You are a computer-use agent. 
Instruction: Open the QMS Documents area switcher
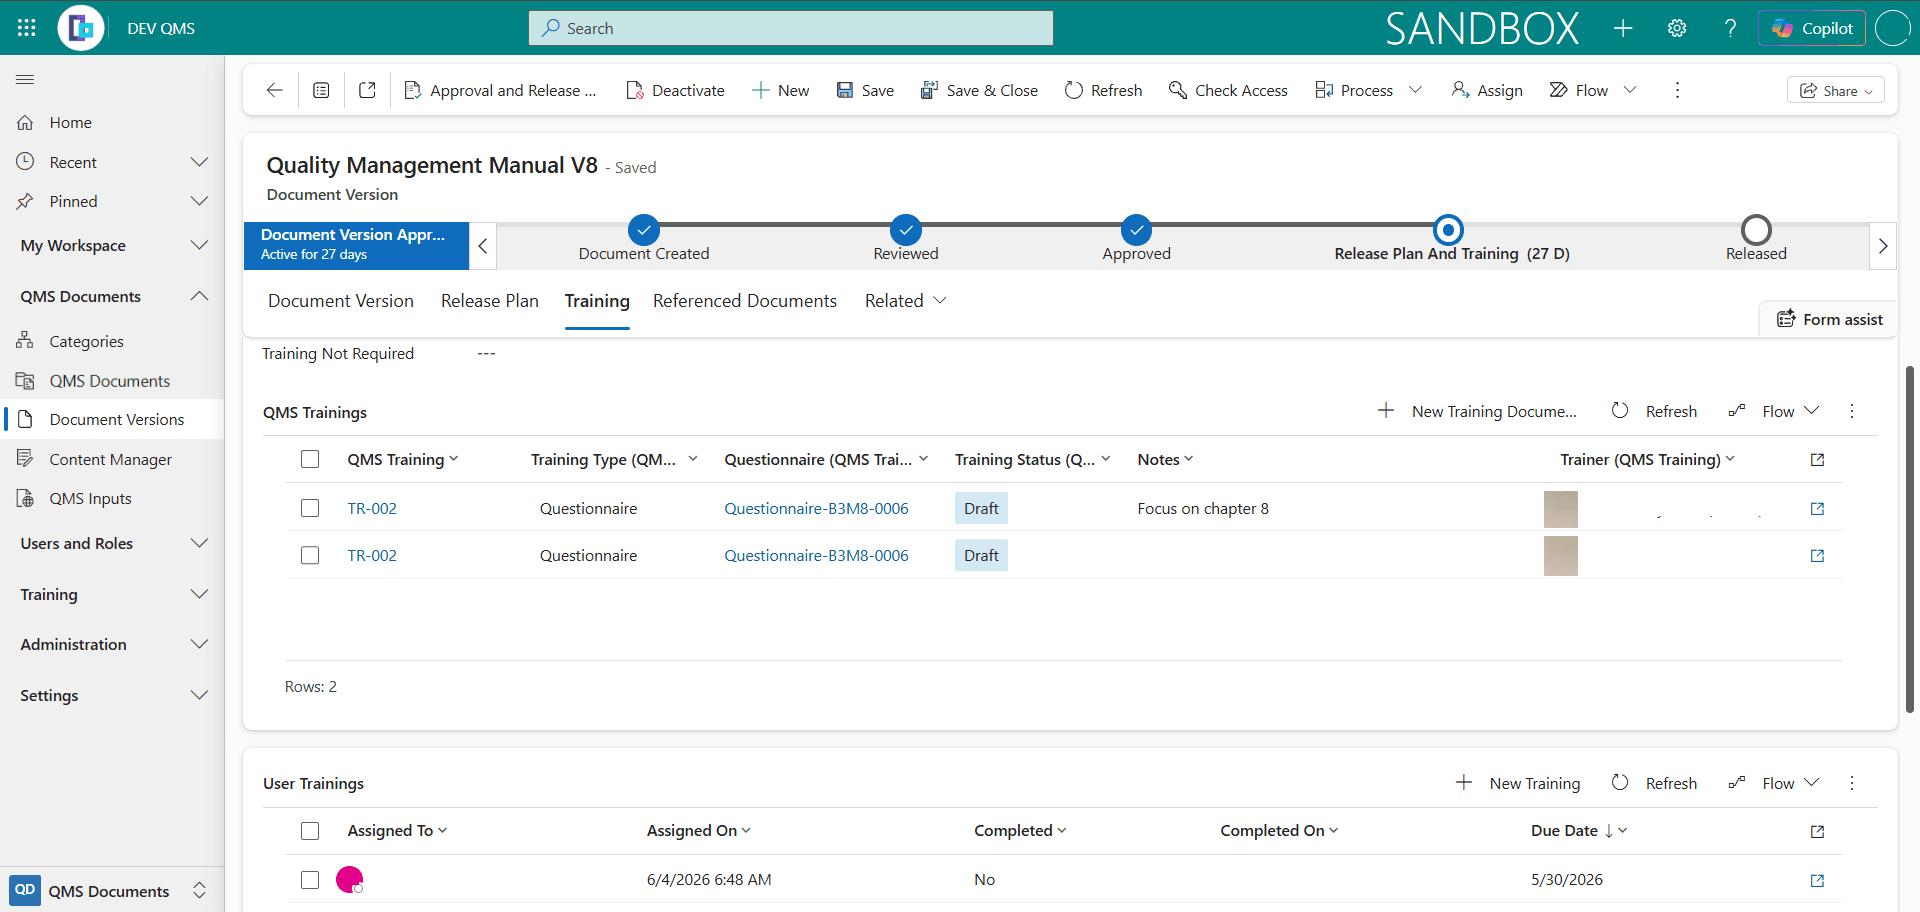[x=112, y=890]
